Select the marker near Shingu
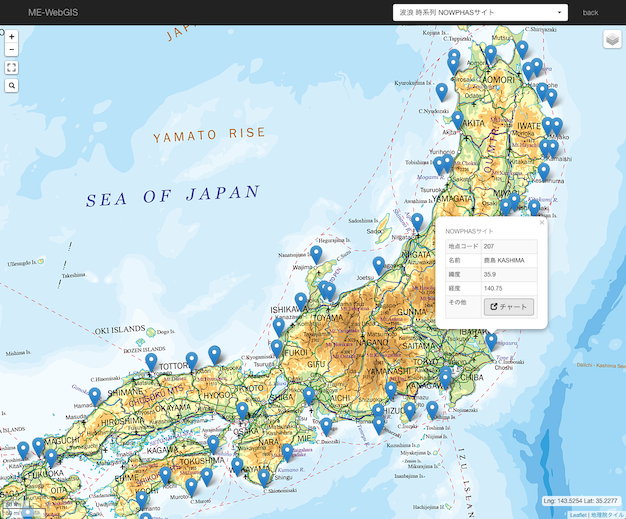 [x=287, y=452]
